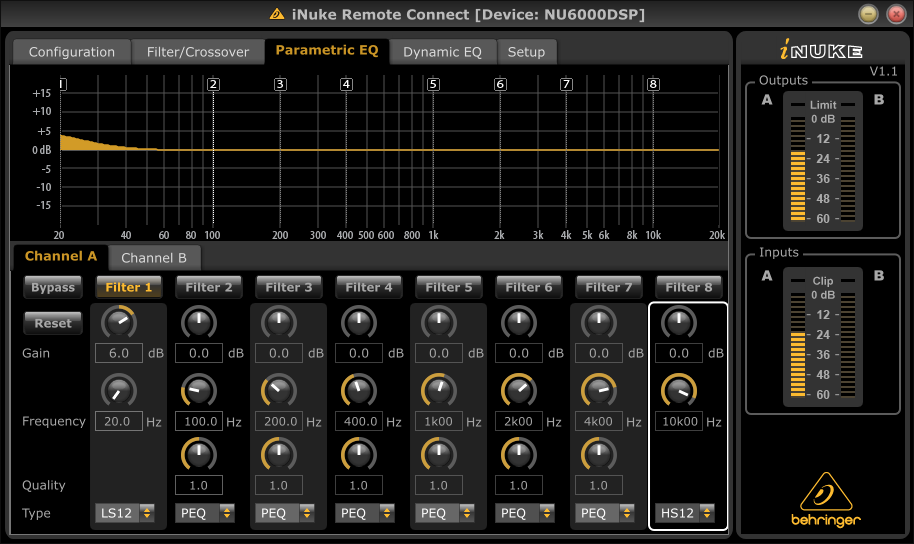This screenshot has height=544, width=914.
Task: Select EQ graph marker 8
Action: (x=653, y=85)
